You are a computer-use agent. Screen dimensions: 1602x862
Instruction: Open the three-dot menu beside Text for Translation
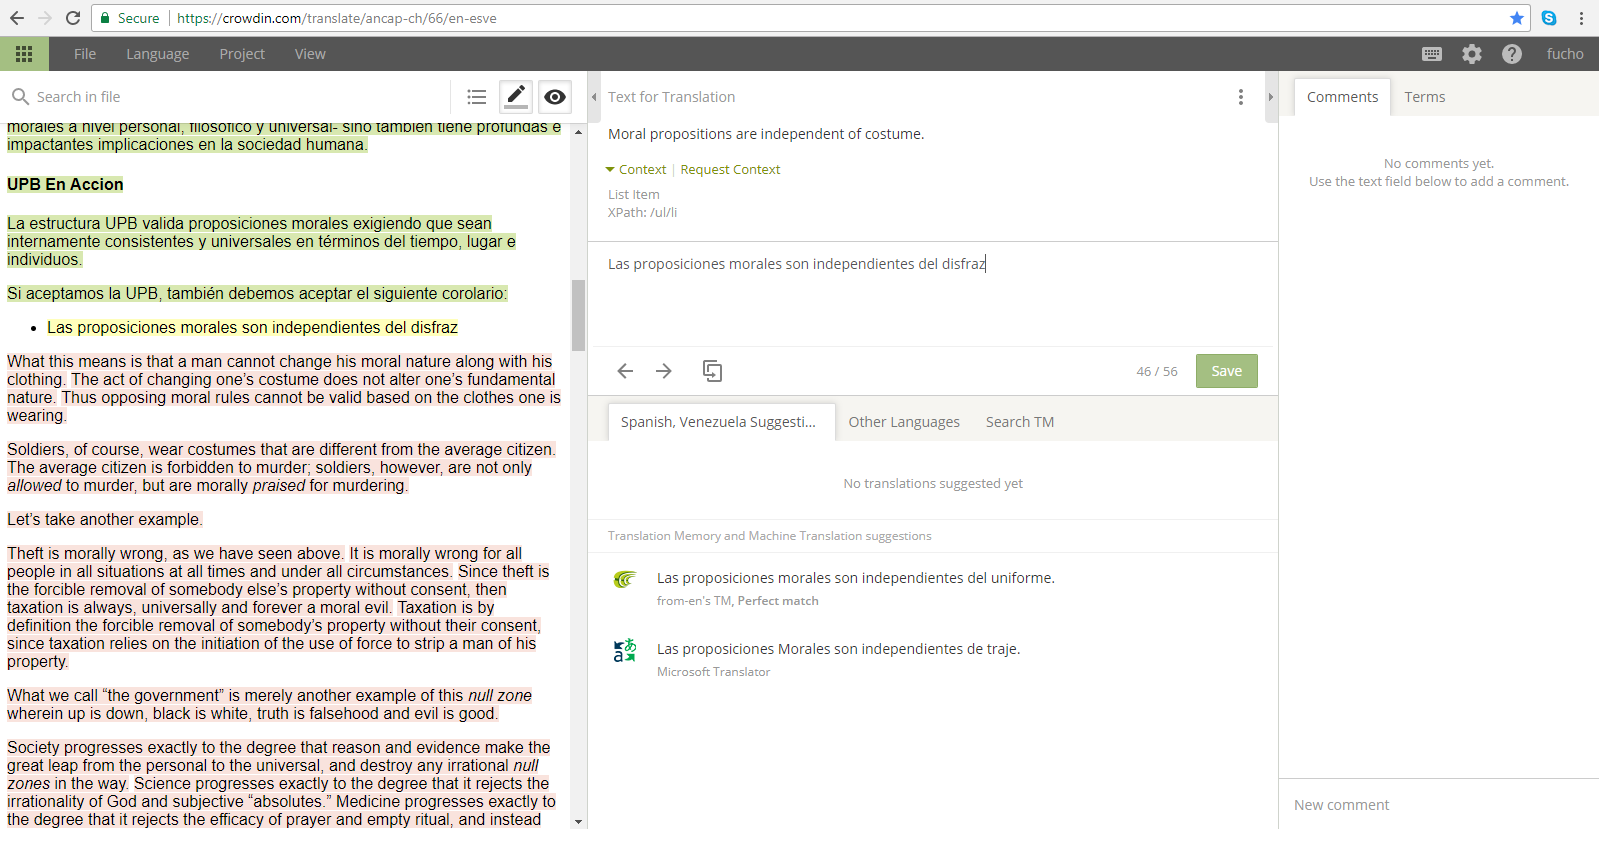(x=1241, y=97)
